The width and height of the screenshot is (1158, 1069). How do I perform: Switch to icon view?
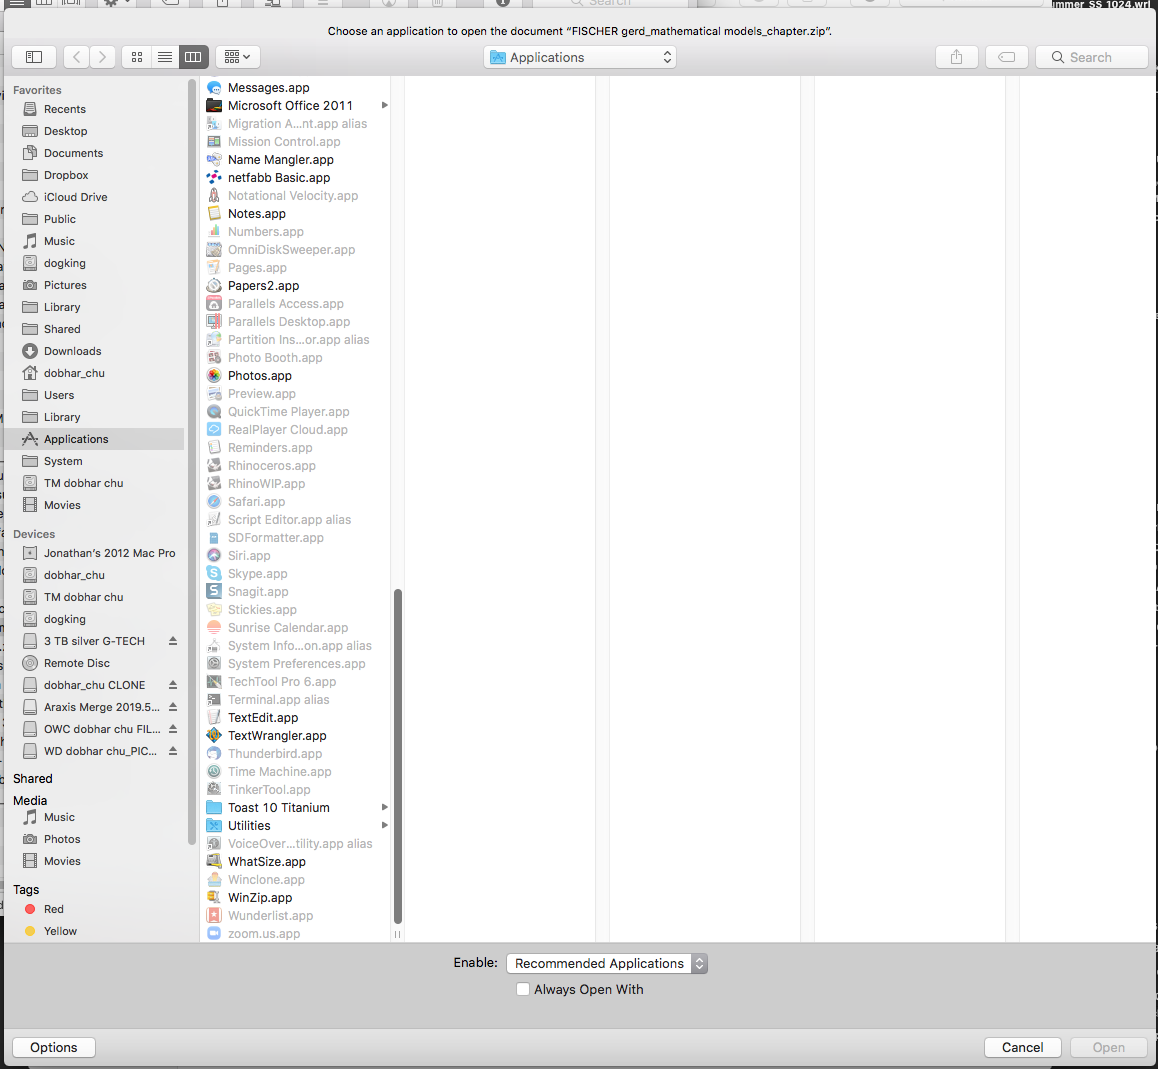coord(137,57)
